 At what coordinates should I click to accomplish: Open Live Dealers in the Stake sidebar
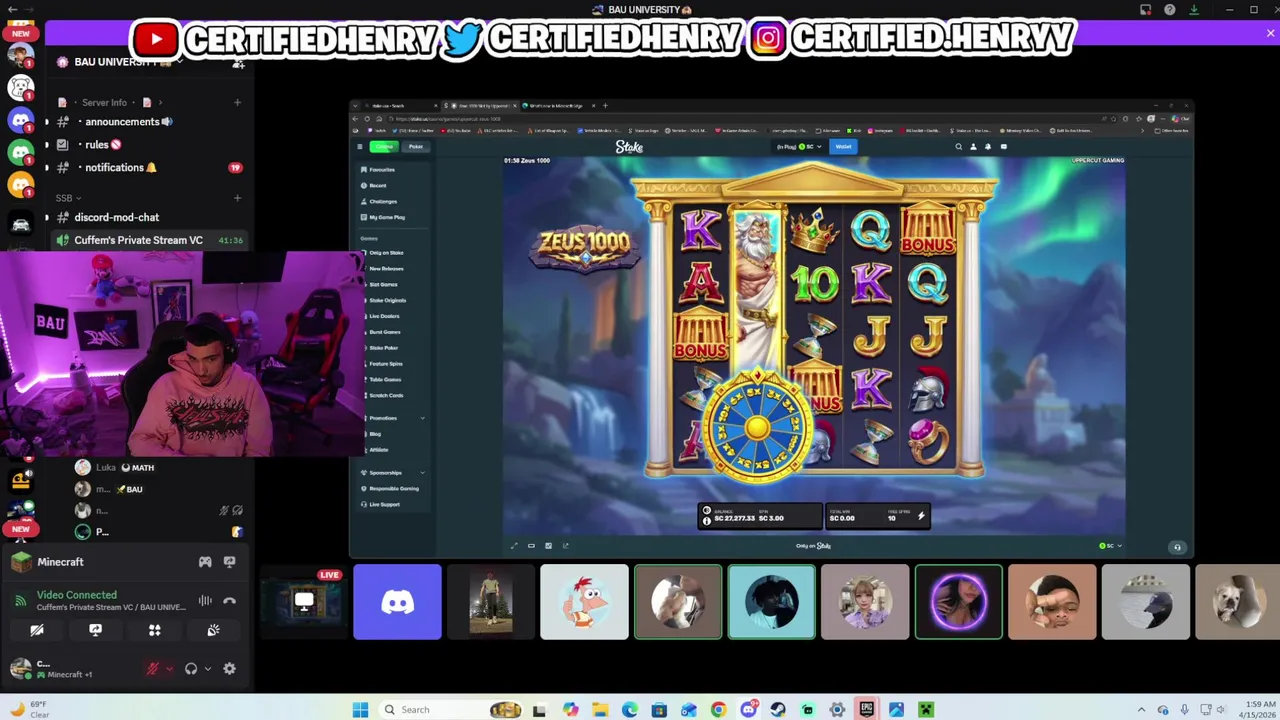pos(384,316)
